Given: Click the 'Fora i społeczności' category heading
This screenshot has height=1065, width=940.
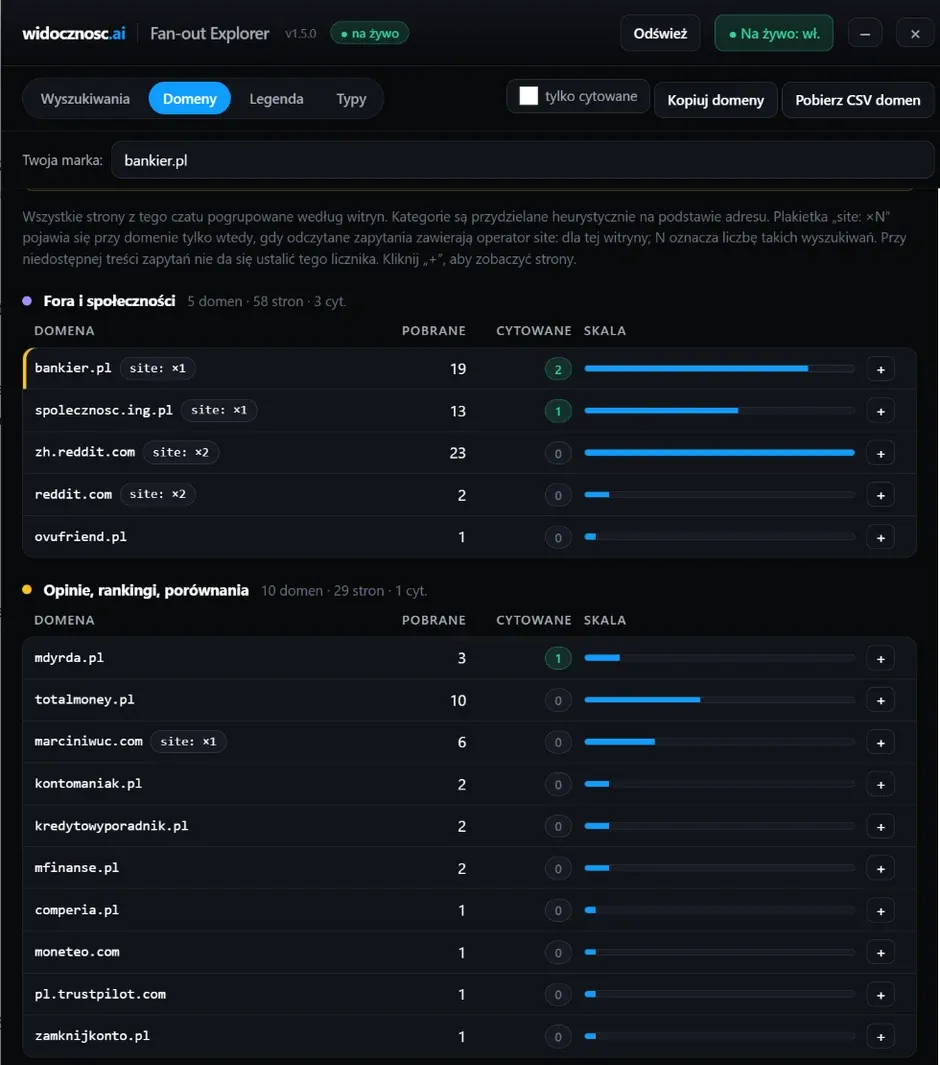Looking at the screenshot, I should click(109, 301).
